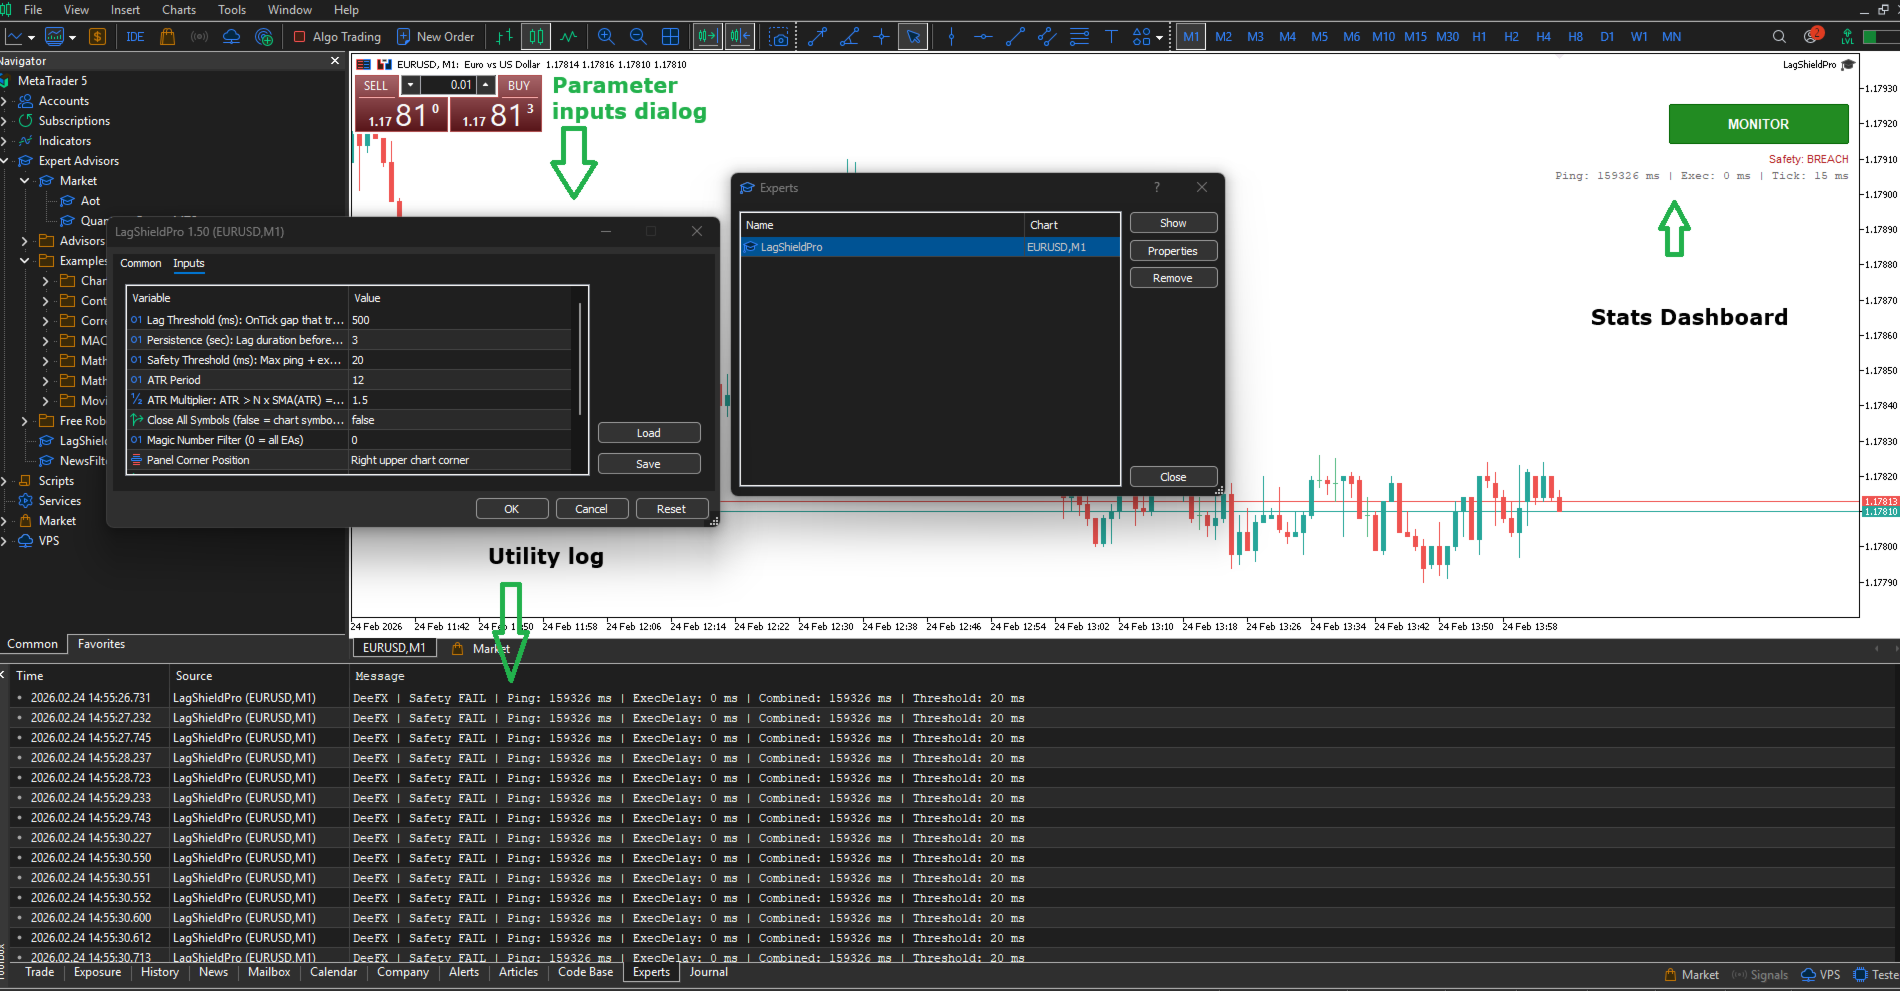Click the Signals radio-wave toolbar icon
This screenshot has height=991, width=1900.
pos(199,37)
